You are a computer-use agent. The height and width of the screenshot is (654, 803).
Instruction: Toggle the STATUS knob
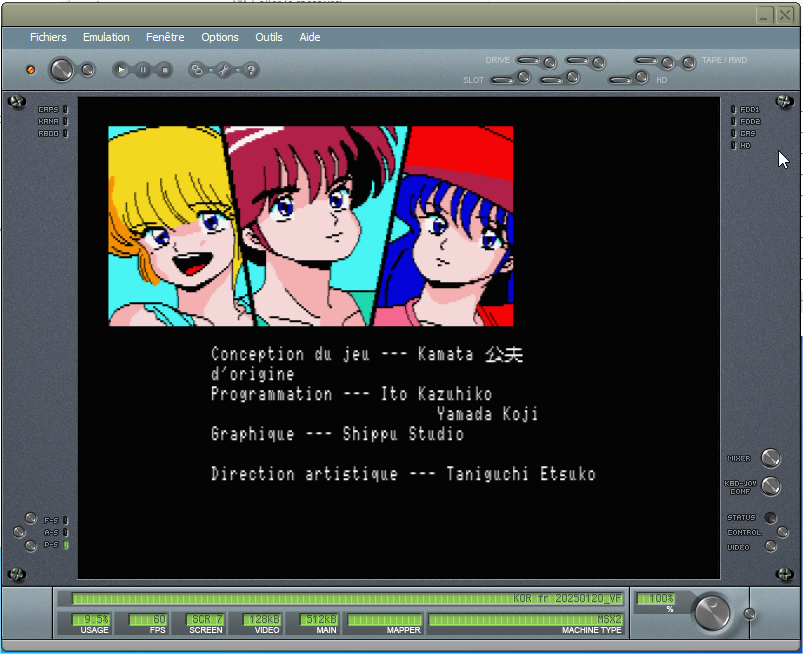pyautogui.click(x=770, y=517)
